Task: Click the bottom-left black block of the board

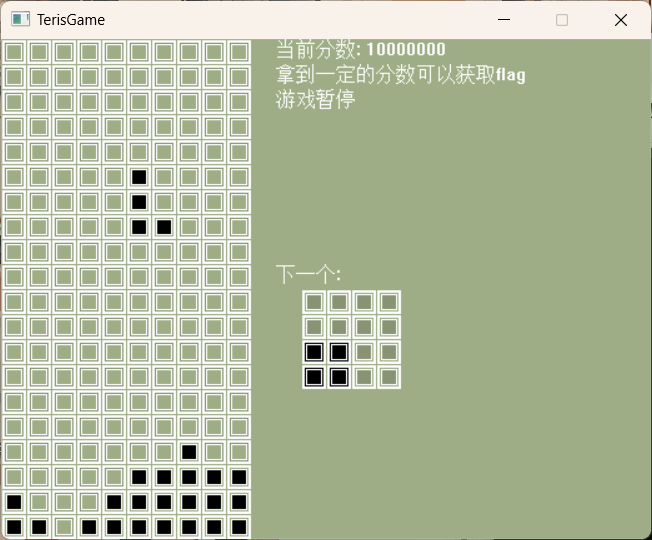Action: coord(14,527)
